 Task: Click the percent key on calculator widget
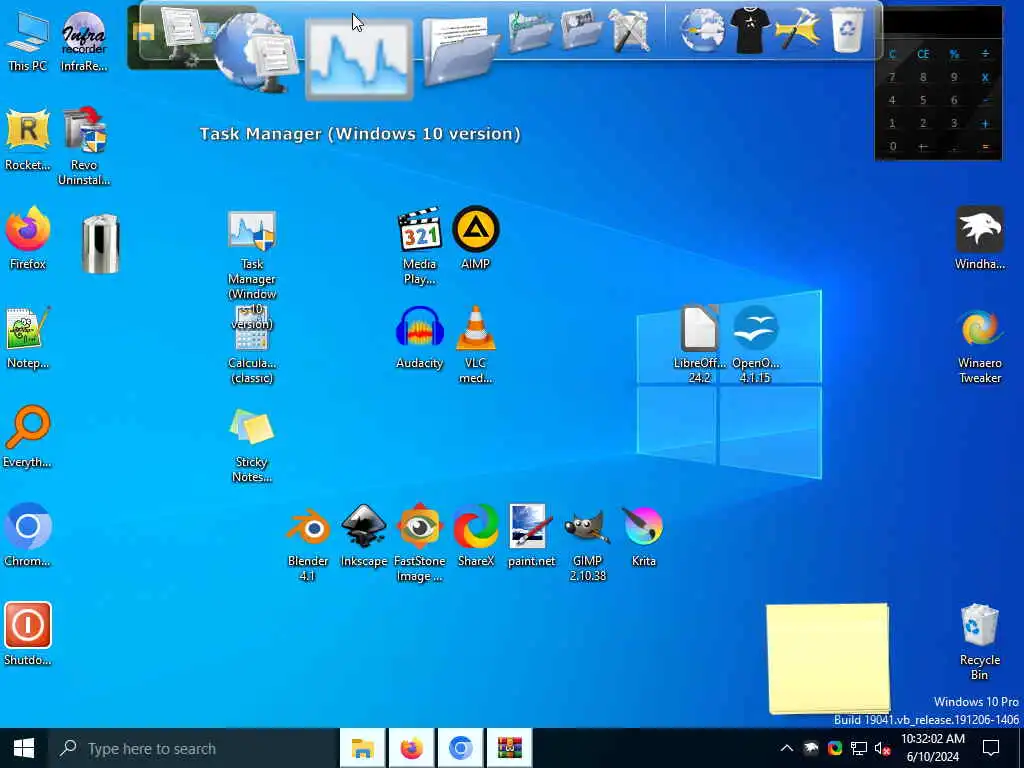point(954,54)
